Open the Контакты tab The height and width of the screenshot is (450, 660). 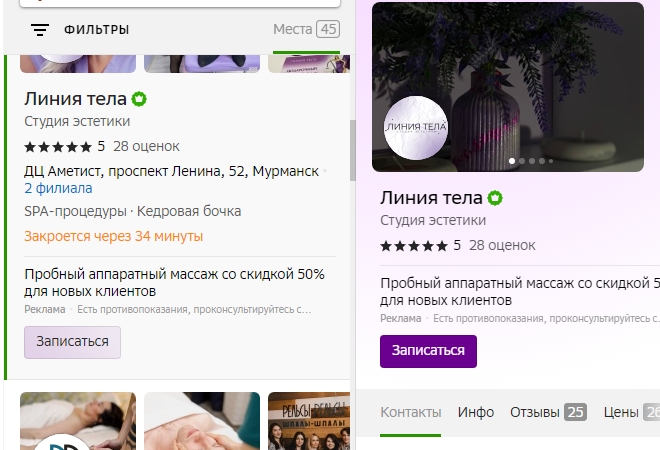(x=410, y=412)
